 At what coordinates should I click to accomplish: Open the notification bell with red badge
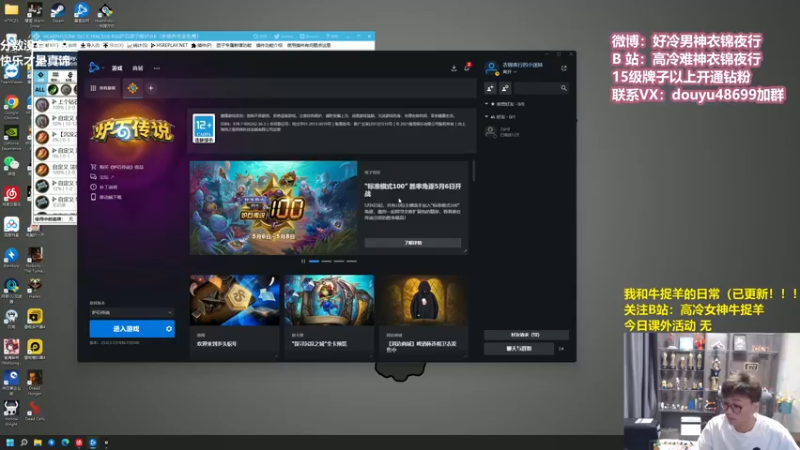tap(467, 67)
